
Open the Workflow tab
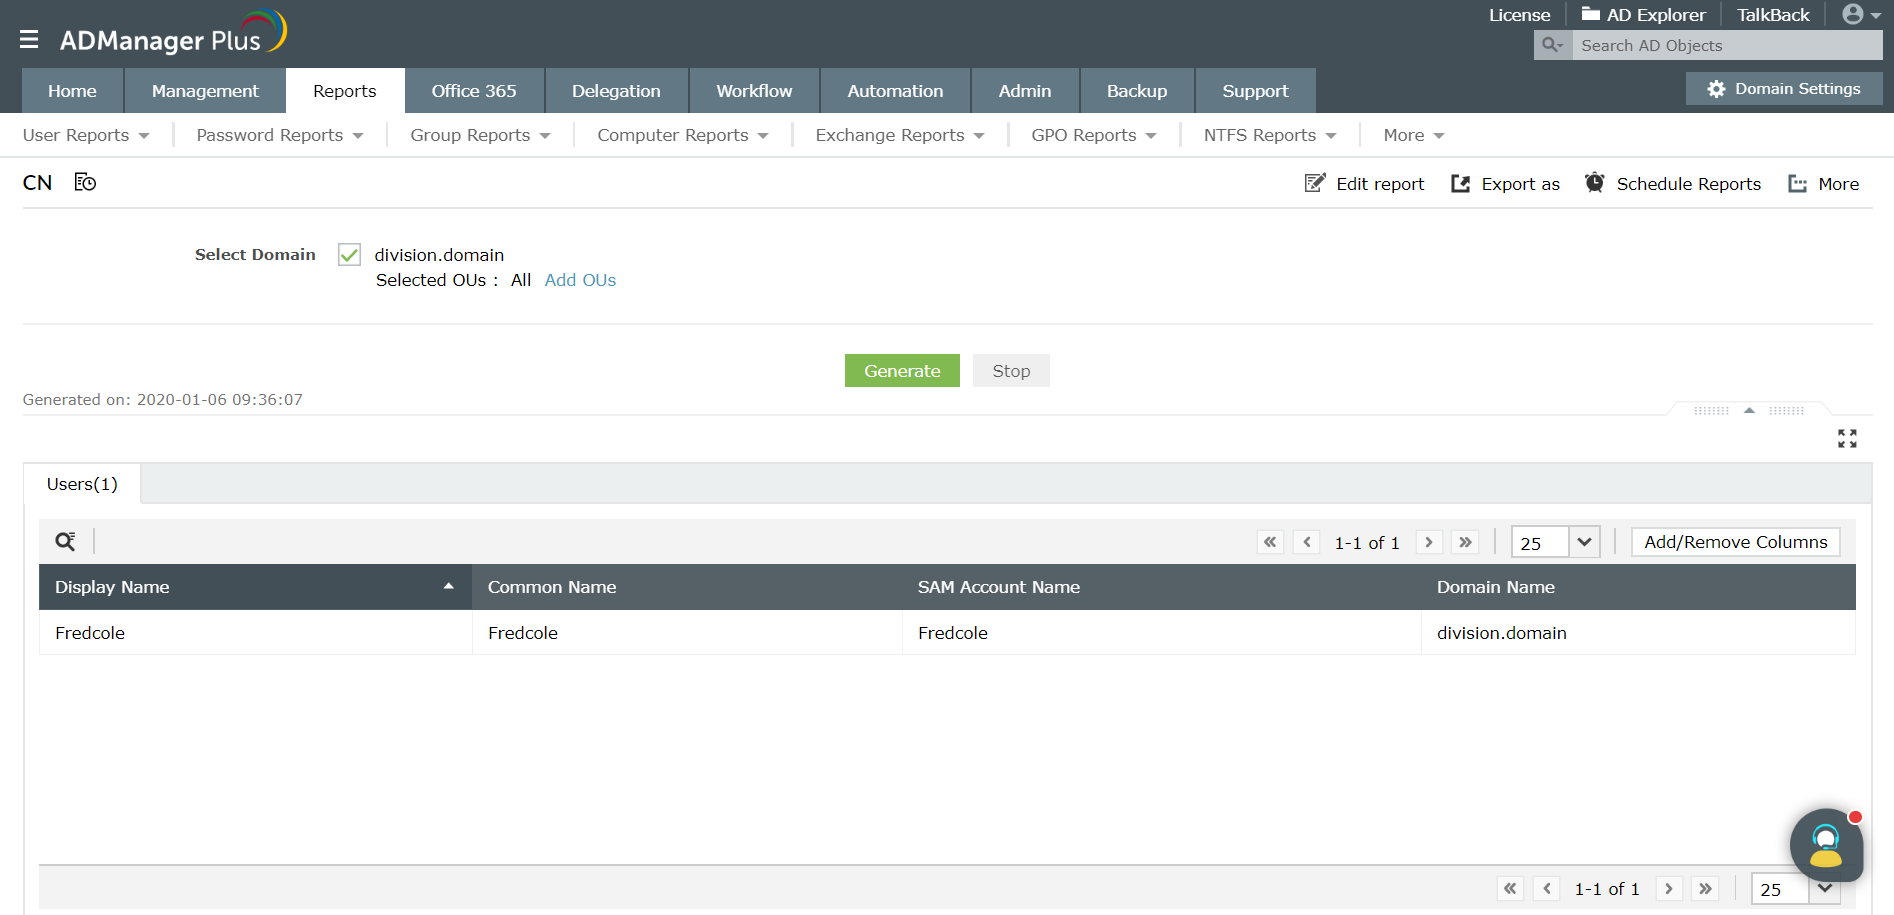click(x=754, y=90)
